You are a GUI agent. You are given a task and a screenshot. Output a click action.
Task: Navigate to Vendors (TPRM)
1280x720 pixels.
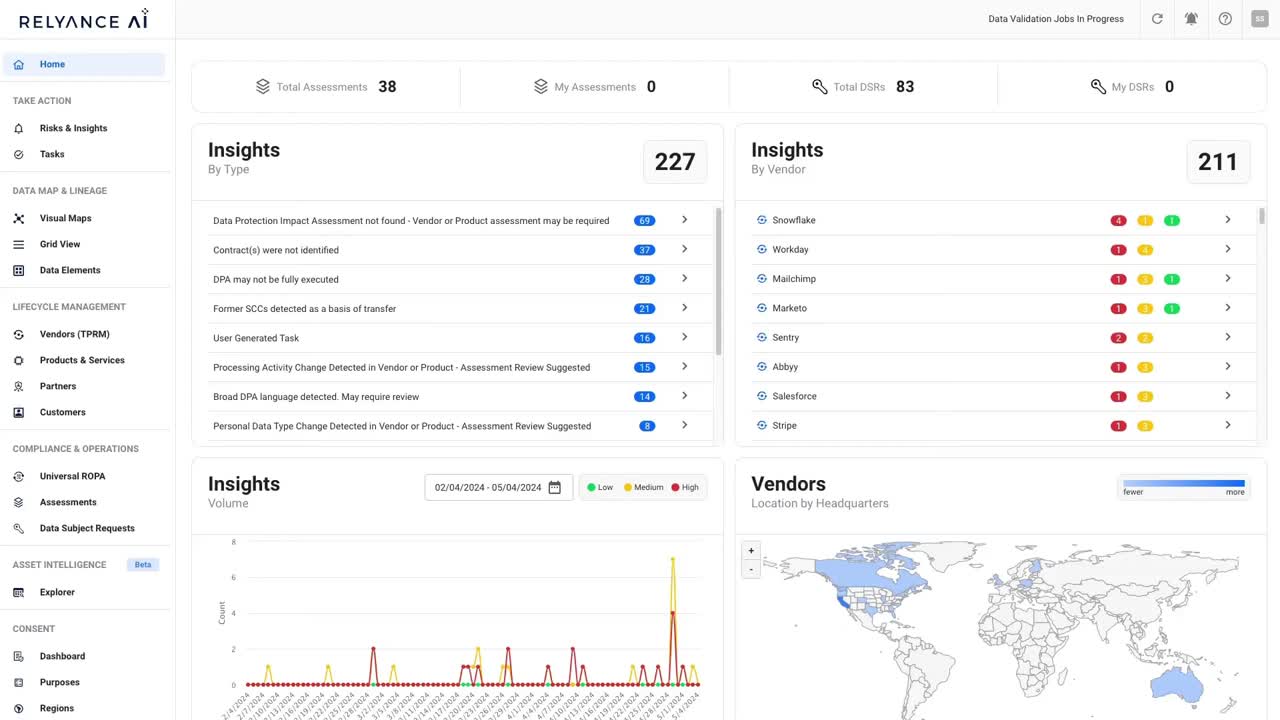pos(75,334)
